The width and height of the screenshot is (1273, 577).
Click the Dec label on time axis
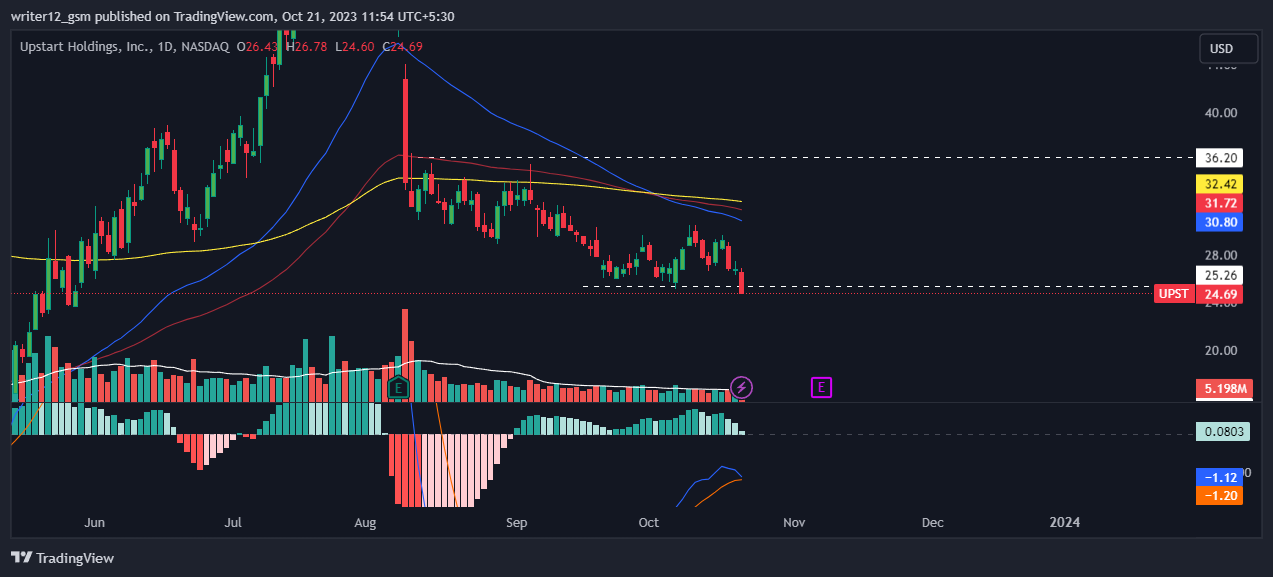pos(932,522)
